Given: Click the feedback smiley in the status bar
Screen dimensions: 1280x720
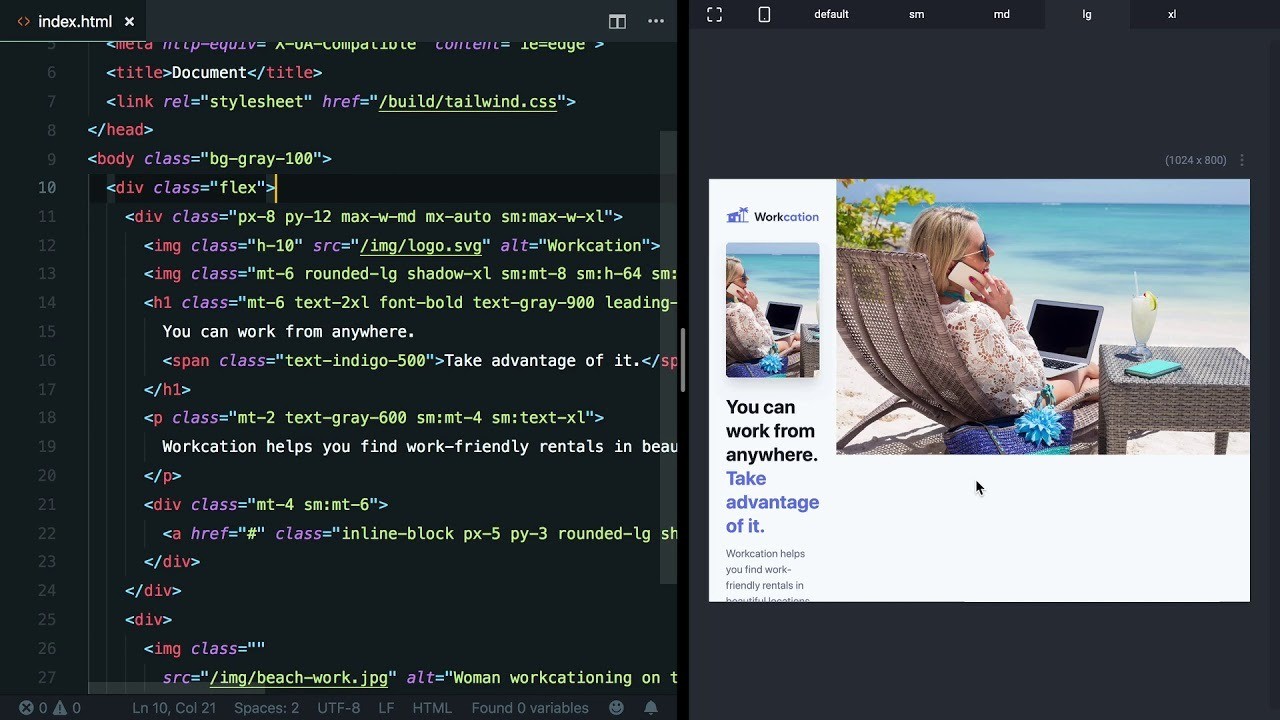Looking at the screenshot, I should [x=618, y=708].
